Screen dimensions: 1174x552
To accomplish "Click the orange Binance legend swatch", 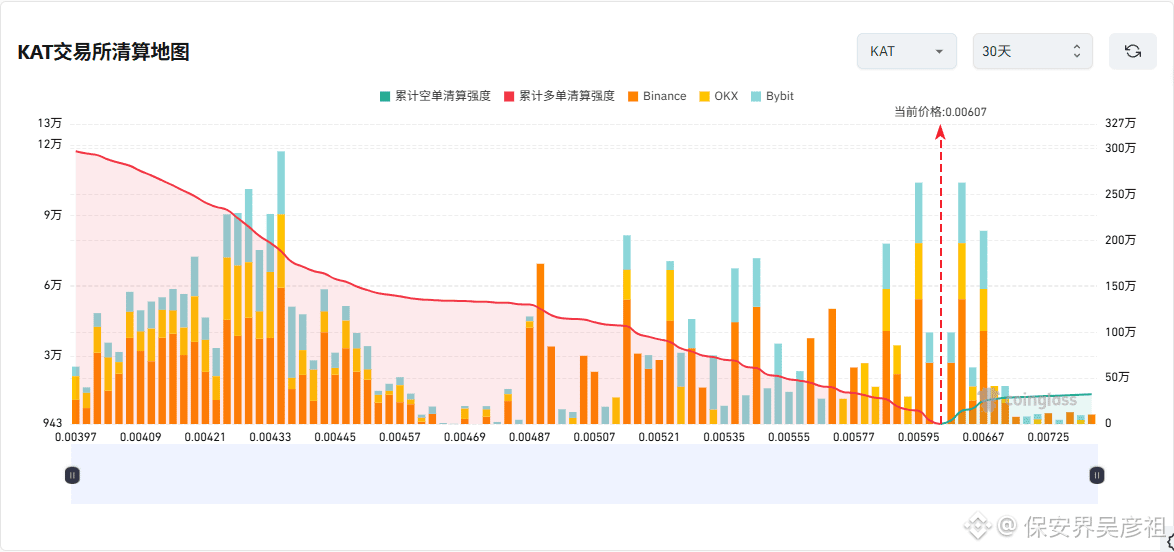I will (x=632, y=96).
